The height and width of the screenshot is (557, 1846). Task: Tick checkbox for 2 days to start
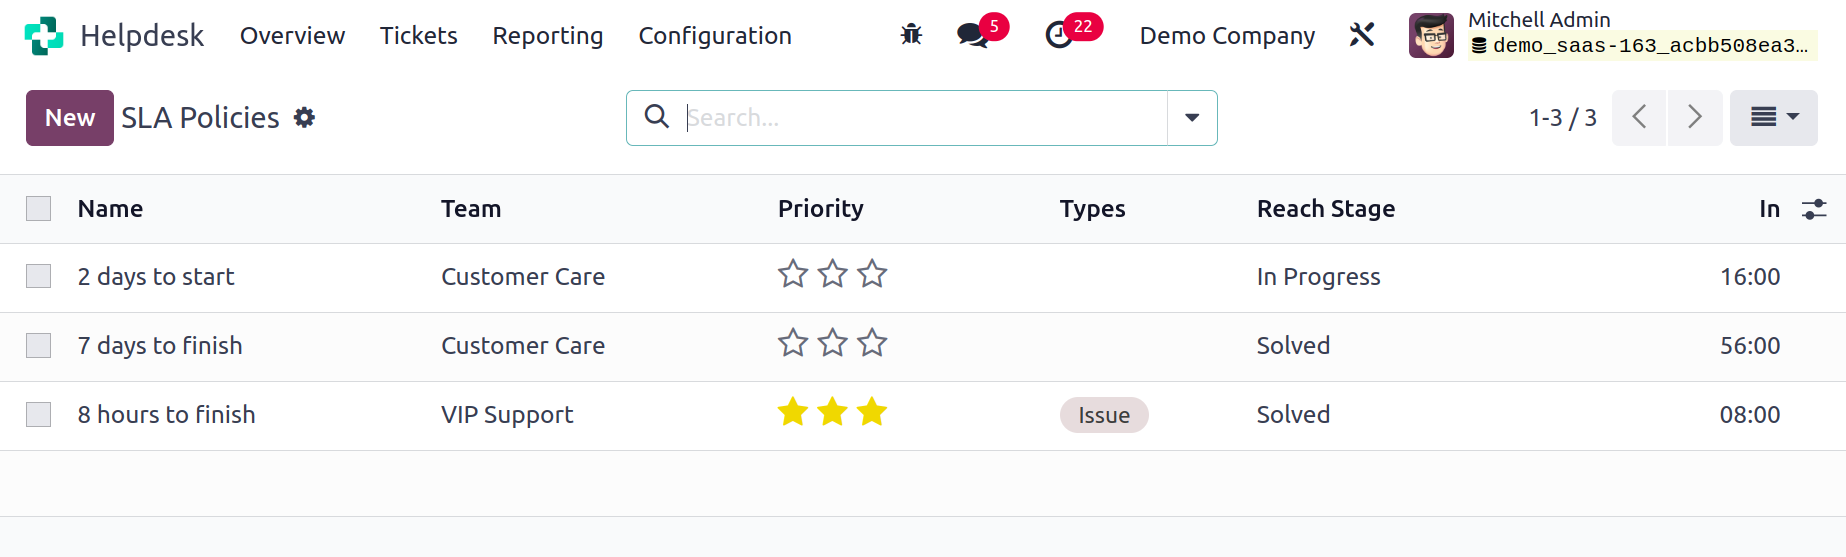coord(39,276)
